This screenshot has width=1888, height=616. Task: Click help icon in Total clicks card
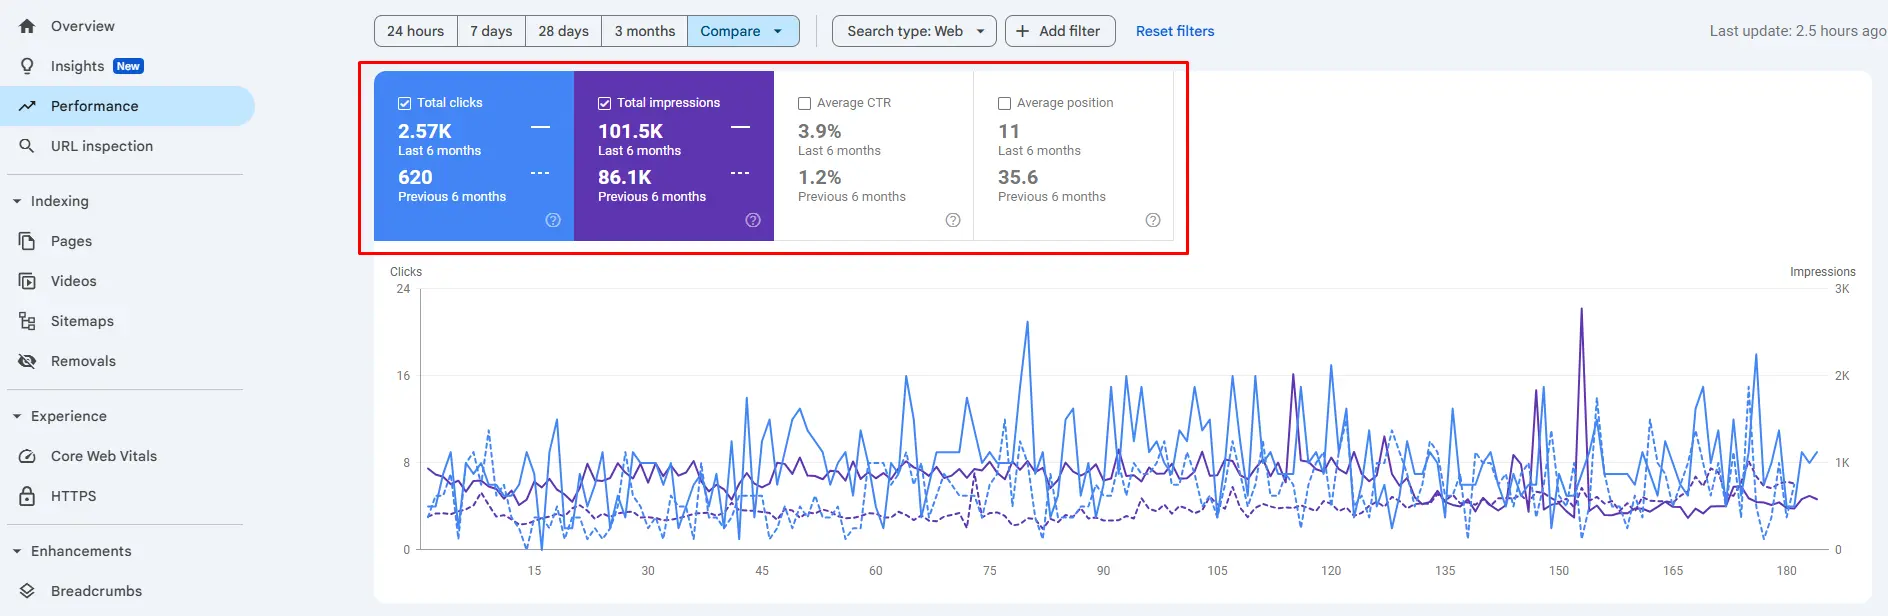(553, 220)
